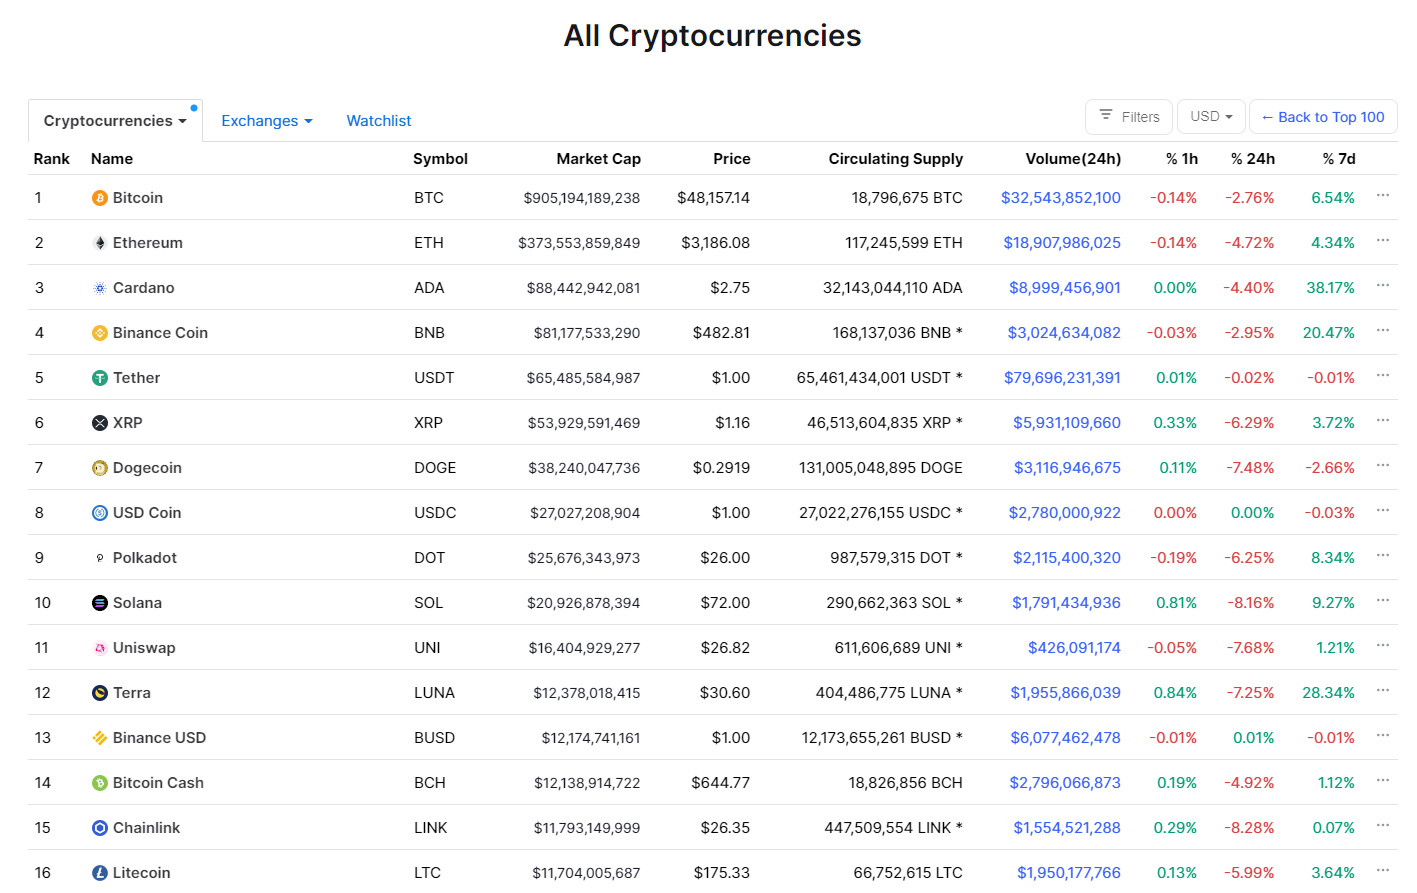
Task: Open the Polkadot name link
Action: pyautogui.click(x=145, y=558)
